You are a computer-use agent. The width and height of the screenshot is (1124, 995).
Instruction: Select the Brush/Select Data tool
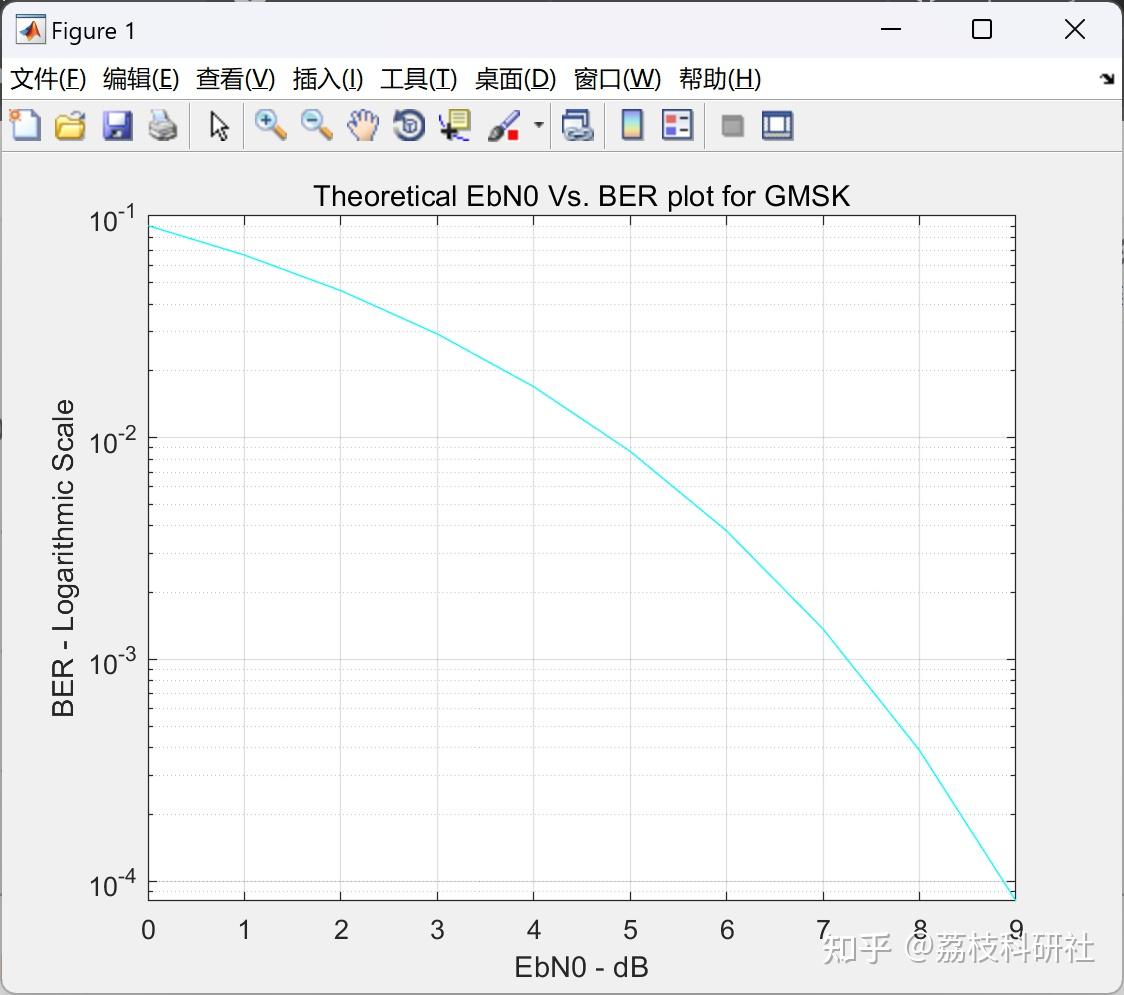[x=505, y=125]
